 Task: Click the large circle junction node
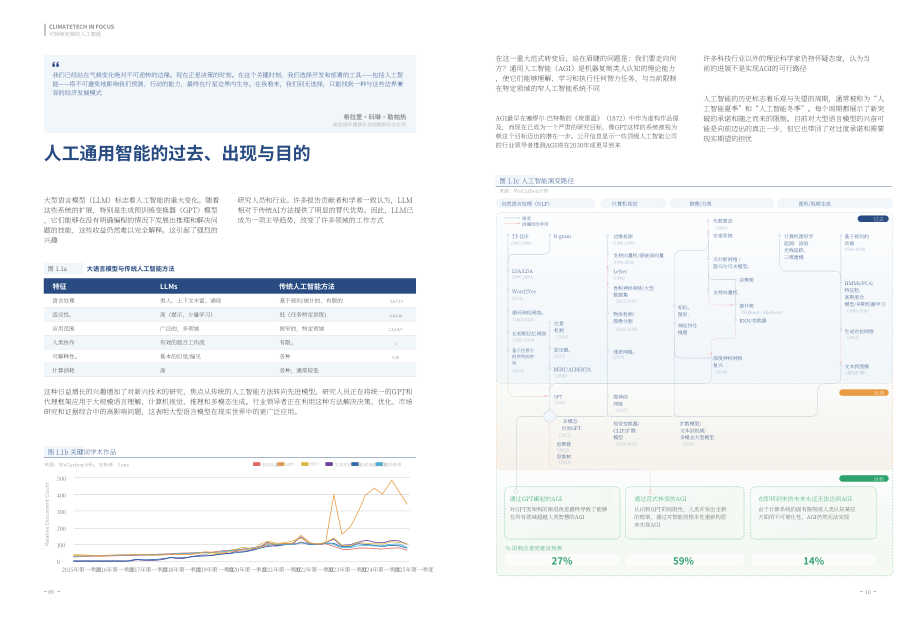tap(549, 416)
